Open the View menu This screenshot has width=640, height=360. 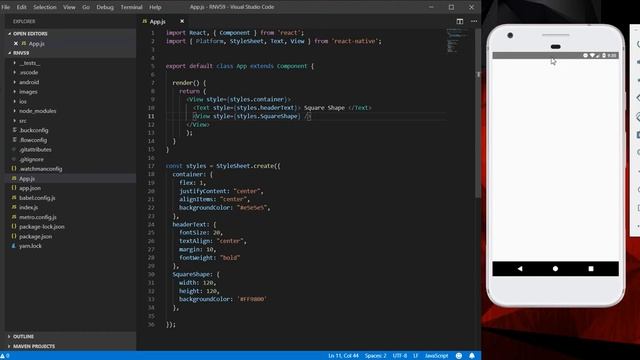pos(69,7)
